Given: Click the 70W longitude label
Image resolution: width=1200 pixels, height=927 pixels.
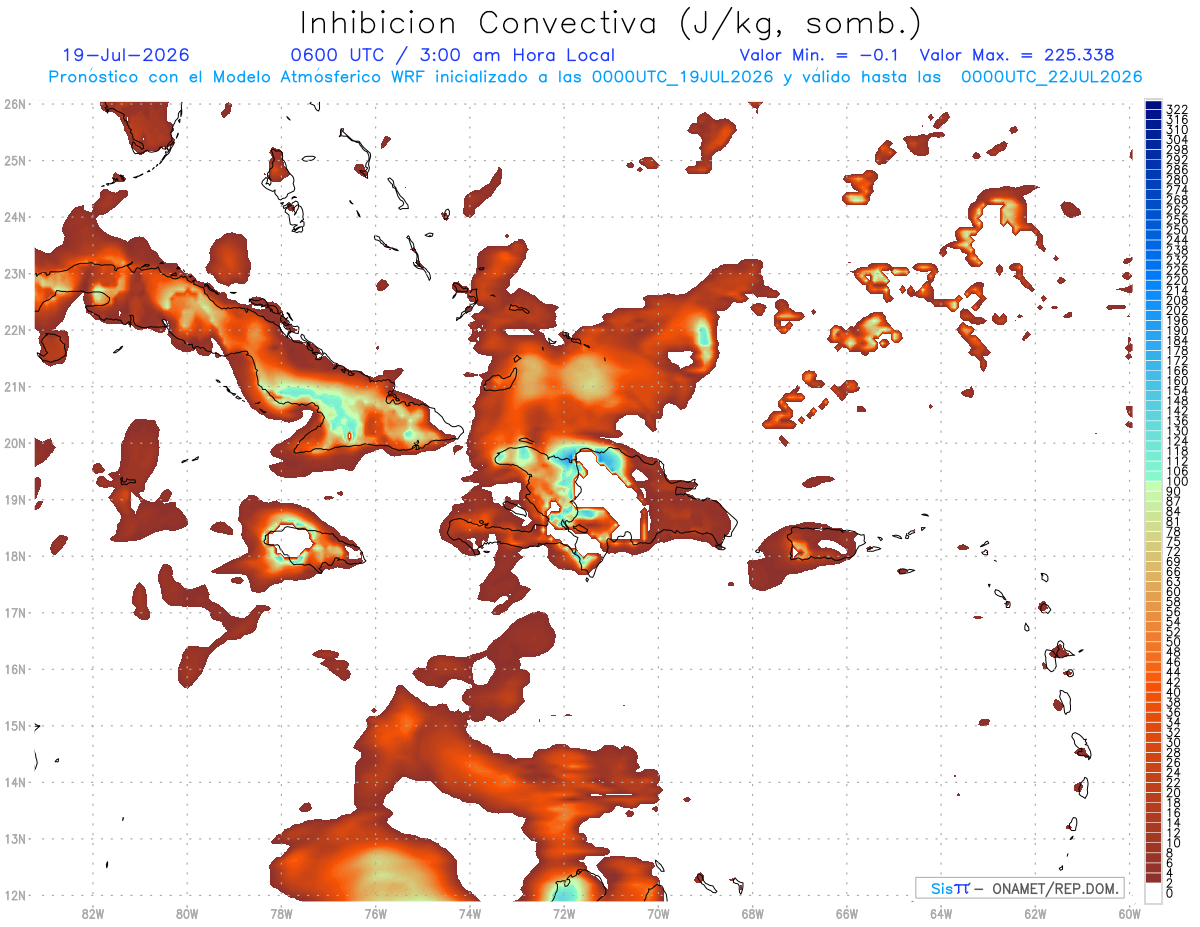Looking at the screenshot, I should point(658,913).
